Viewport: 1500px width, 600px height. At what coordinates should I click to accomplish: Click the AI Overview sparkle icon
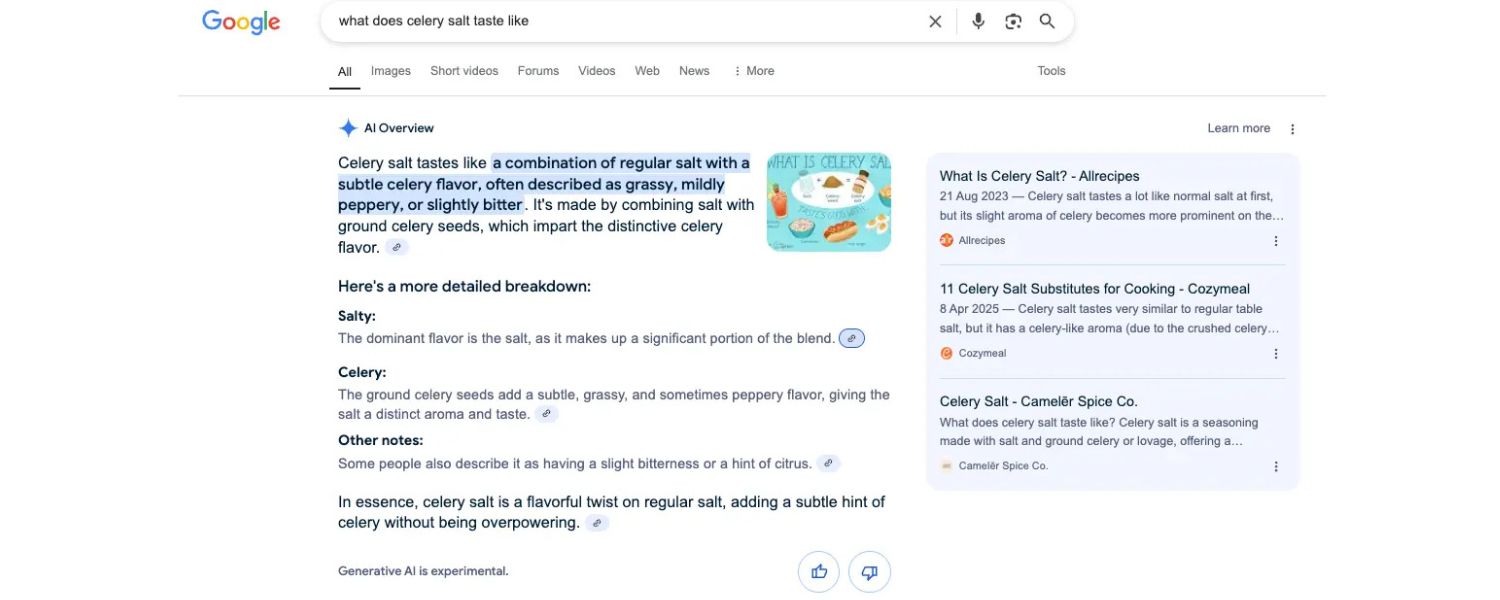tap(347, 127)
